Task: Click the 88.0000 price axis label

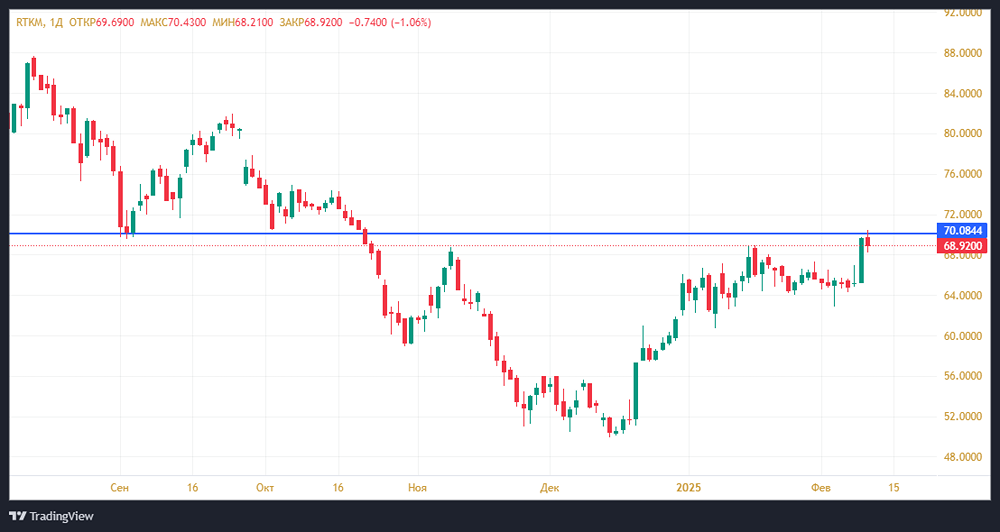Action: 962,53
